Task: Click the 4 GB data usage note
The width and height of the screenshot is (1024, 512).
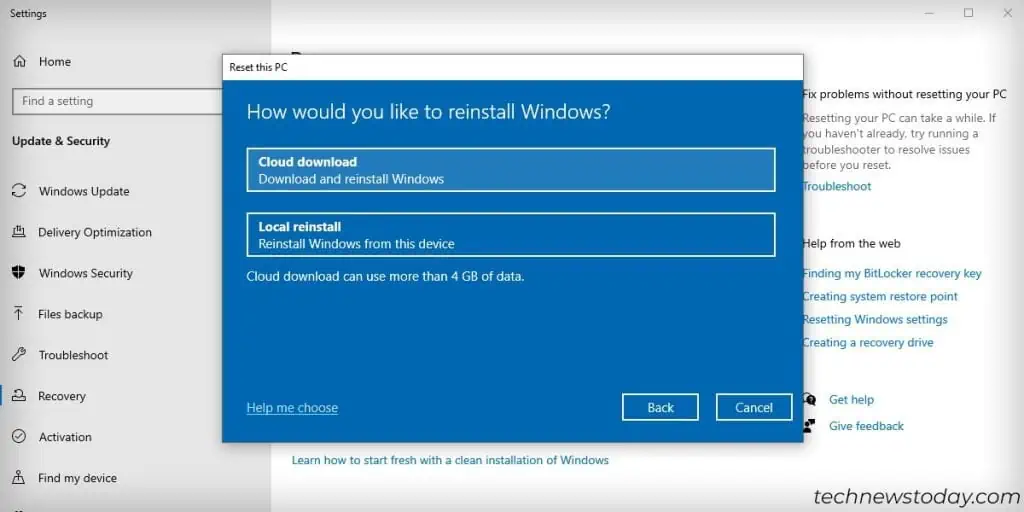Action: click(x=385, y=276)
